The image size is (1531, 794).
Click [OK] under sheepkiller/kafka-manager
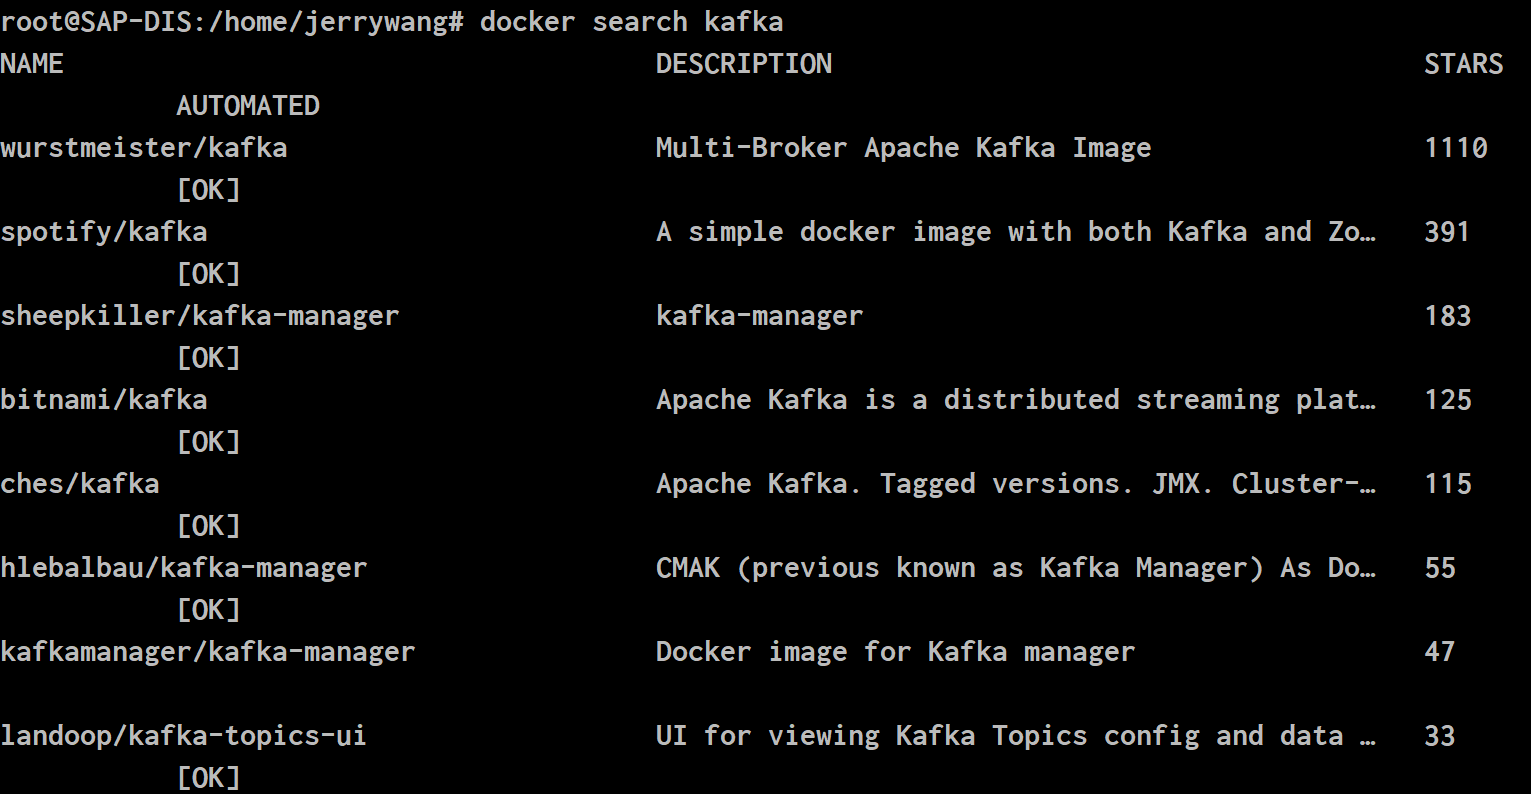pyautogui.click(x=208, y=358)
